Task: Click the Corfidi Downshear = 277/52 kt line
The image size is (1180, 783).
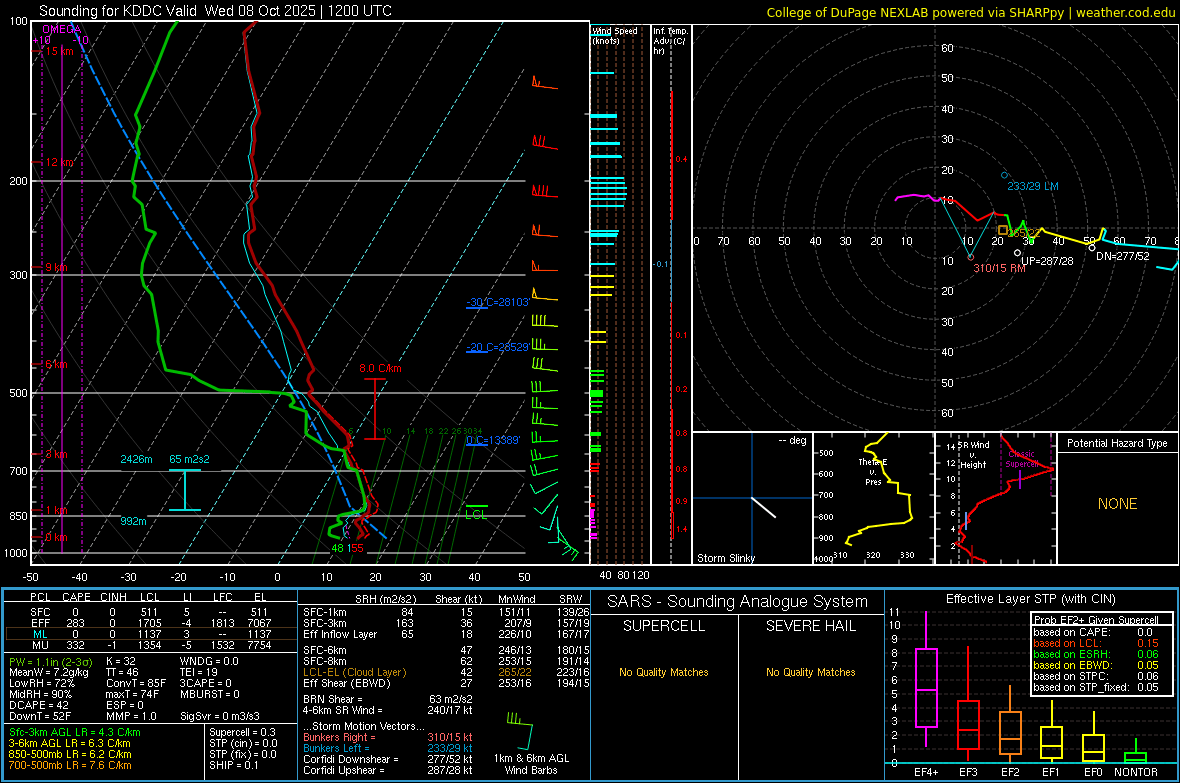Action: click(x=388, y=759)
